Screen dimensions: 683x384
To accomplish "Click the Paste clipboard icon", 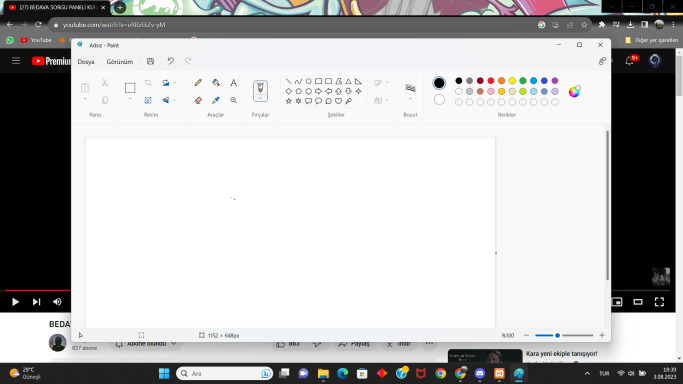I will coord(85,88).
